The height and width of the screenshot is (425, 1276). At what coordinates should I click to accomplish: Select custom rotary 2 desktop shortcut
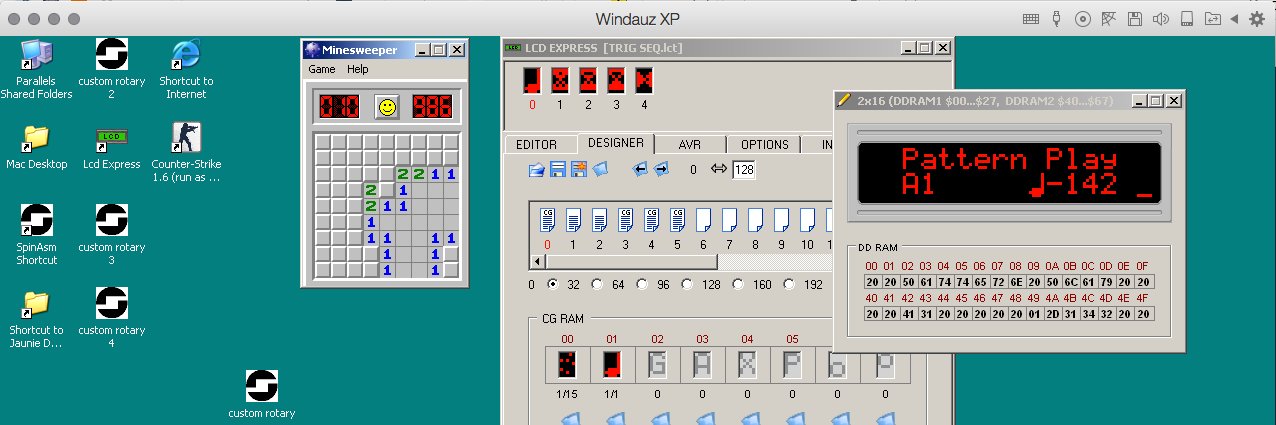(112, 70)
